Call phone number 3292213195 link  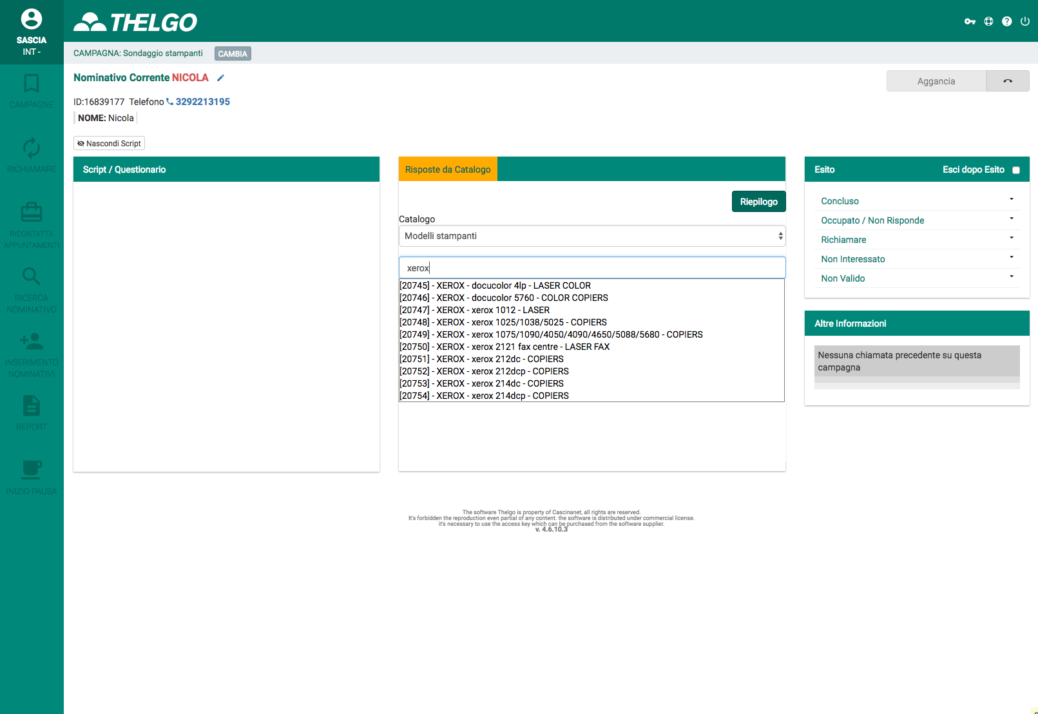[x=203, y=102]
